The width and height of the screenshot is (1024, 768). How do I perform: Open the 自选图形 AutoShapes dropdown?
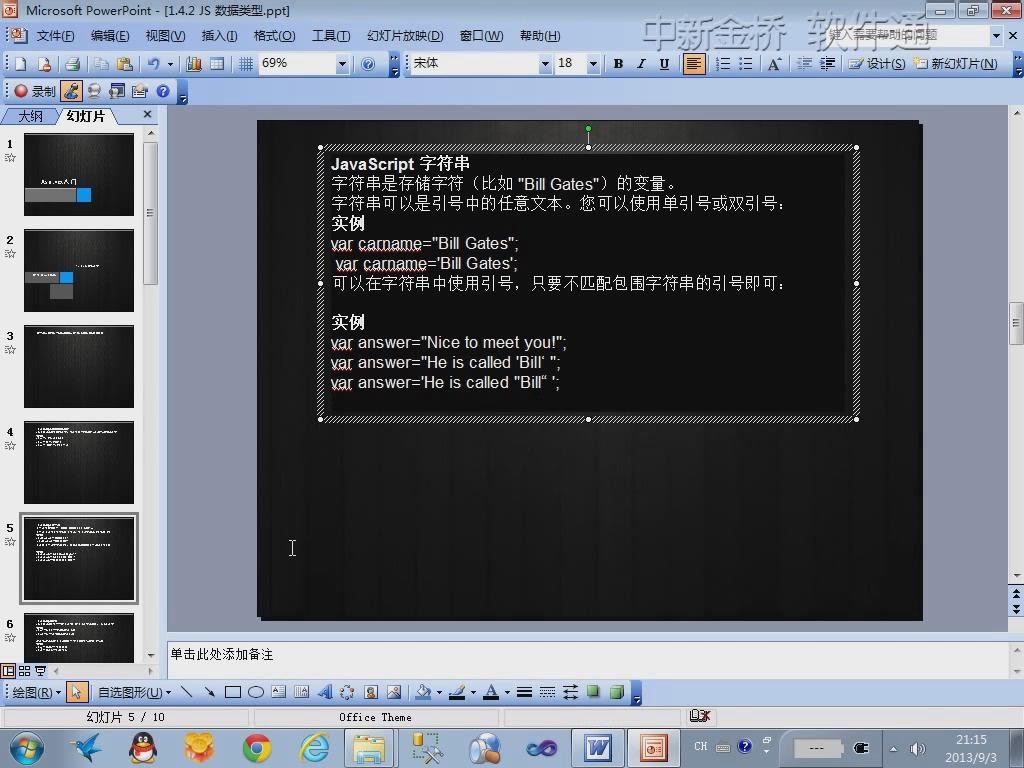tap(135, 692)
